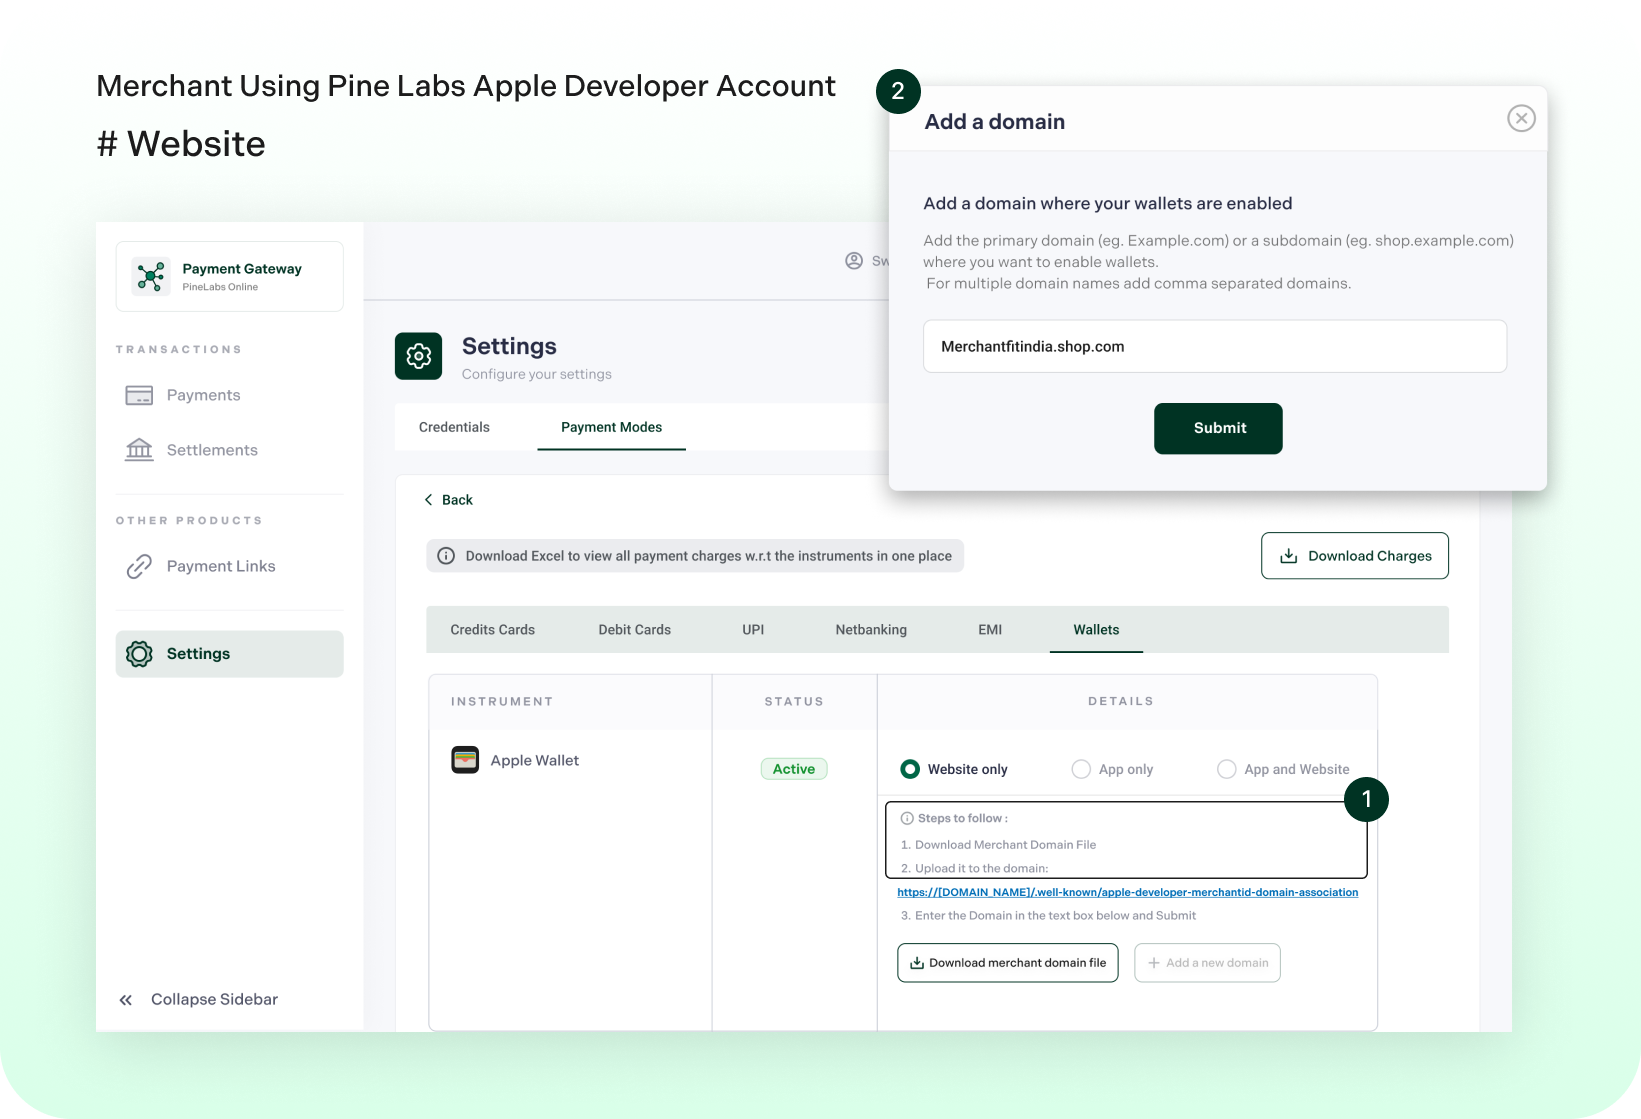Open the Netbanking payment tab
Image resolution: width=1641 pixels, height=1119 pixels.
click(870, 629)
